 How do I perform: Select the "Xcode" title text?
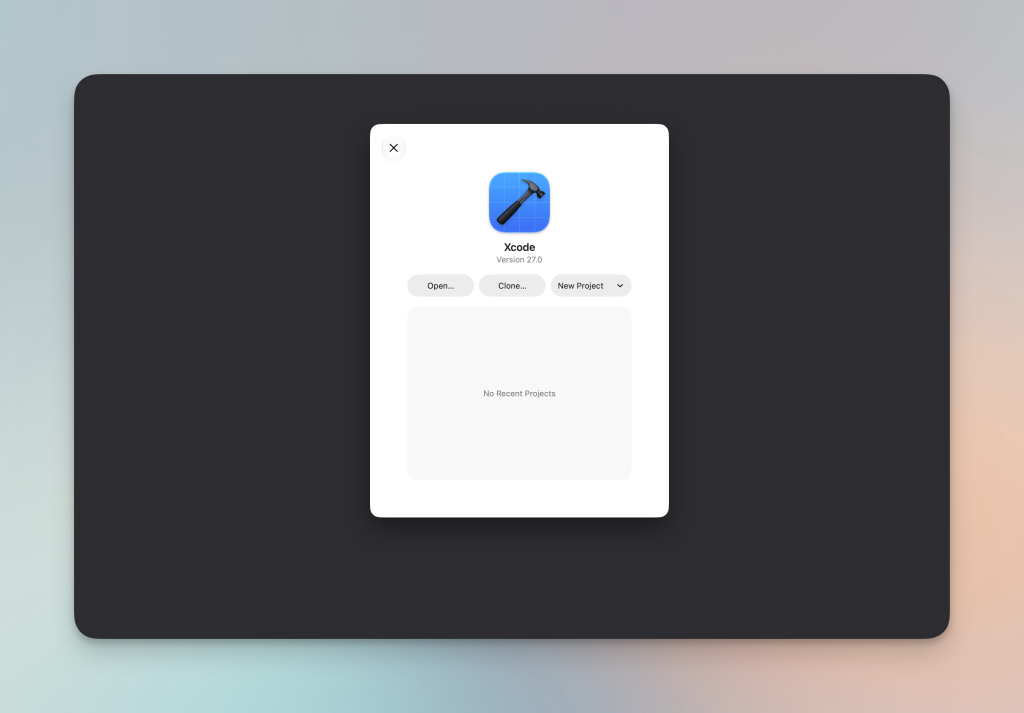[x=519, y=247]
